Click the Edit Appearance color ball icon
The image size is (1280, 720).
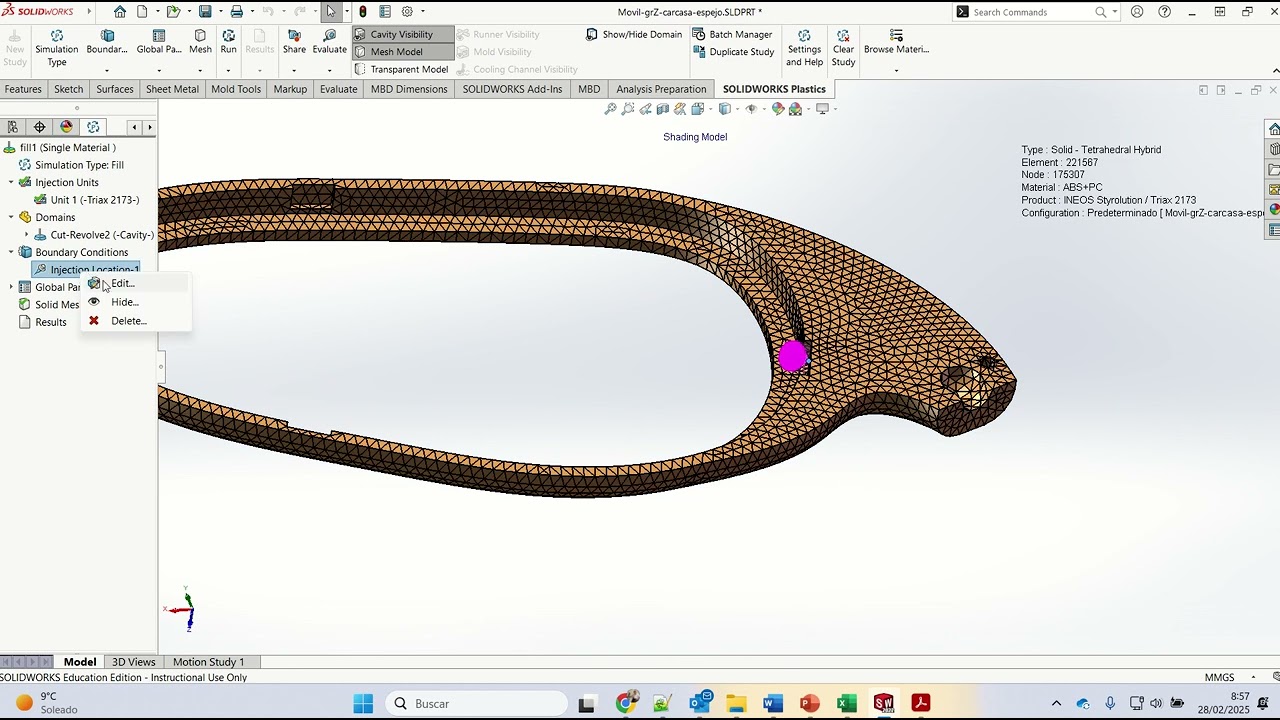tap(778, 109)
